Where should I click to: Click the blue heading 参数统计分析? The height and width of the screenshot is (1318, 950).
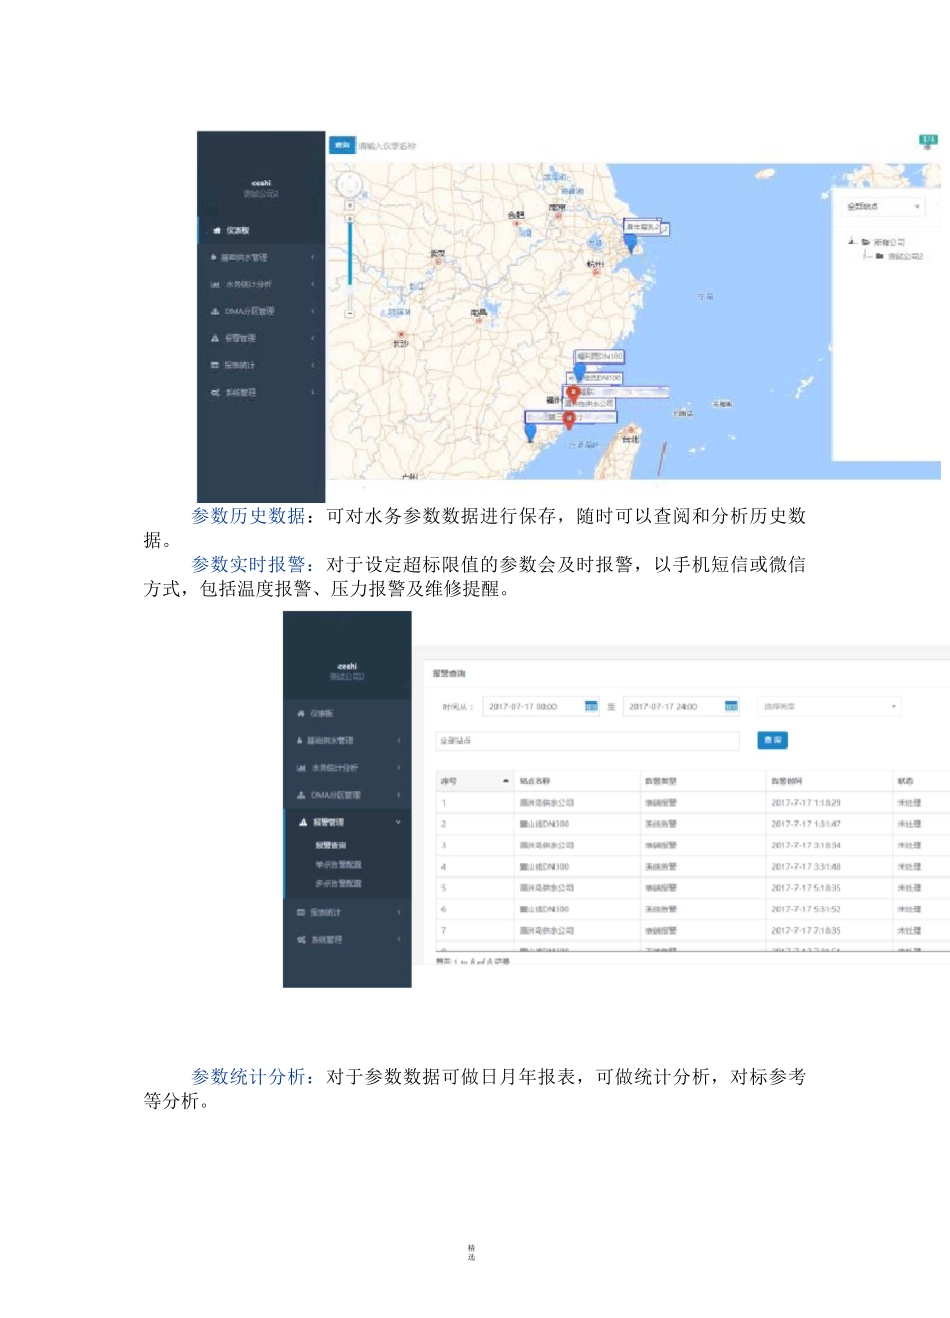coord(249,1077)
